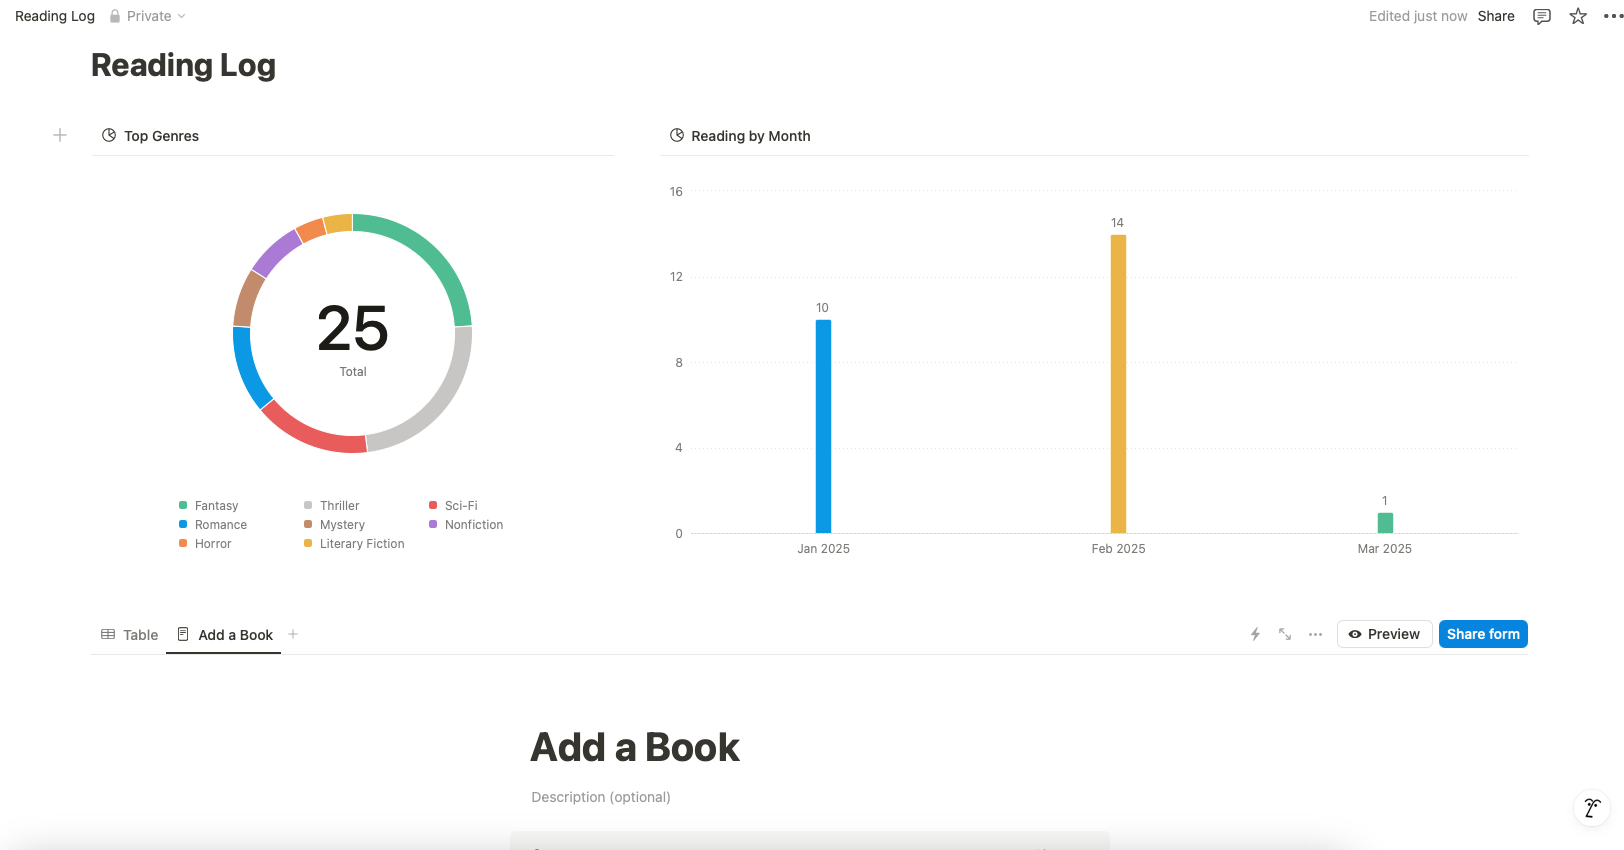Image resolution: width=1624 pixels, height=850 pixels.
Task: Click the lock icon next to Private
Action: (x=115, y=16)
